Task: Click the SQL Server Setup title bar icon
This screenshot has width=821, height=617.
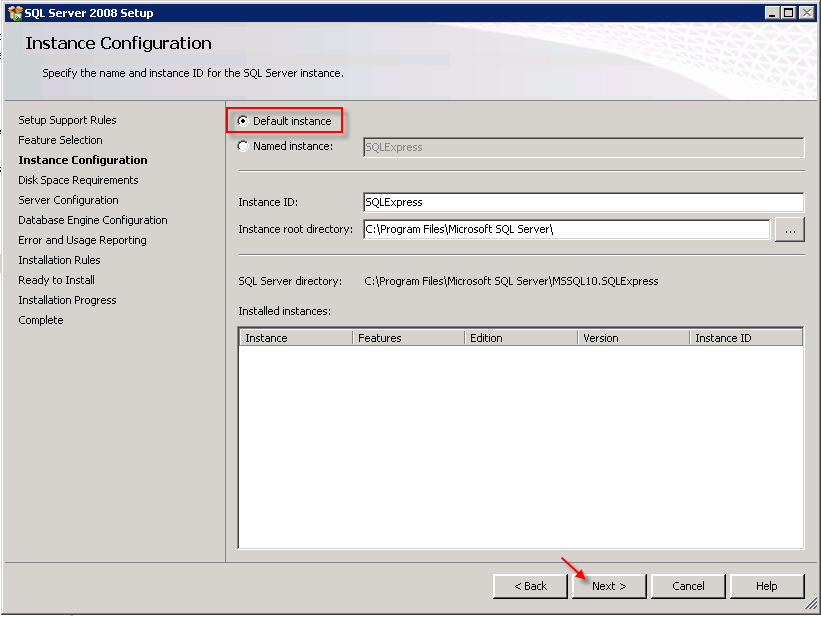Action: [x=15, y=13]
